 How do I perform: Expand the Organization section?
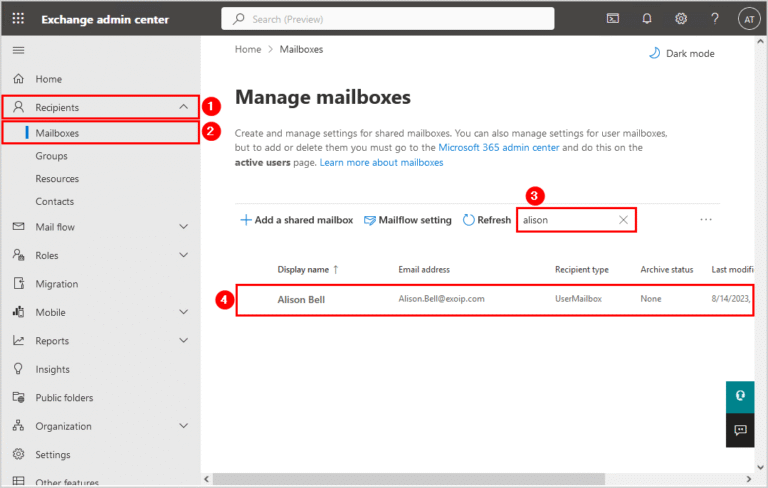(183, 426)
